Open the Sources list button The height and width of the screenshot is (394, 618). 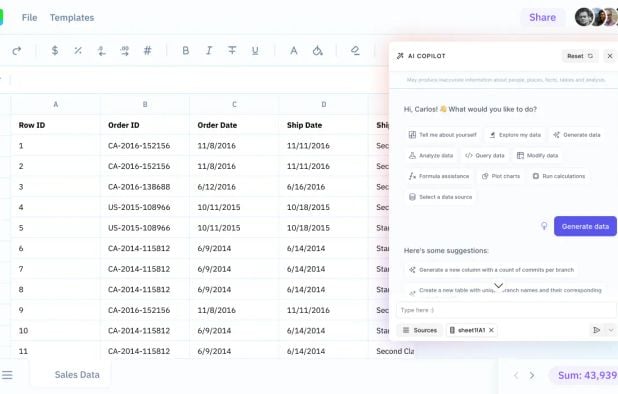tap(420, 330)
